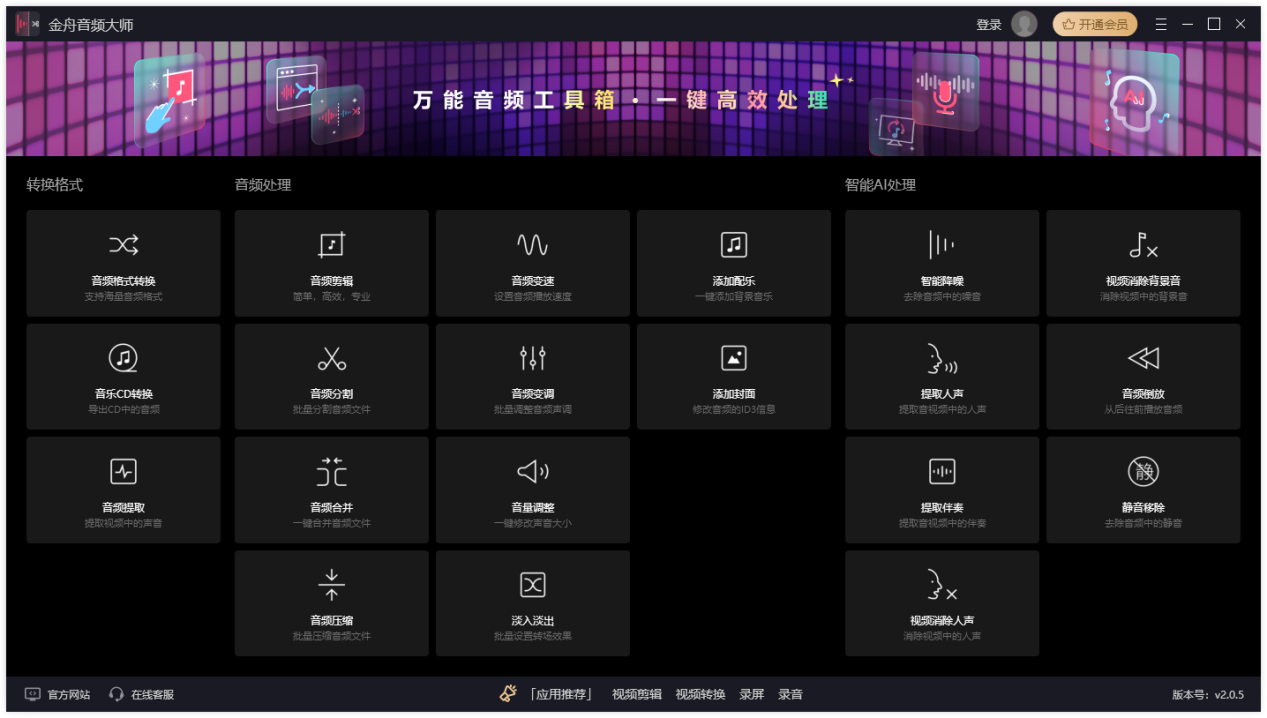
Task: Click the 视频消除背景音 note-with-x icon
Action: pos(1143,245)
